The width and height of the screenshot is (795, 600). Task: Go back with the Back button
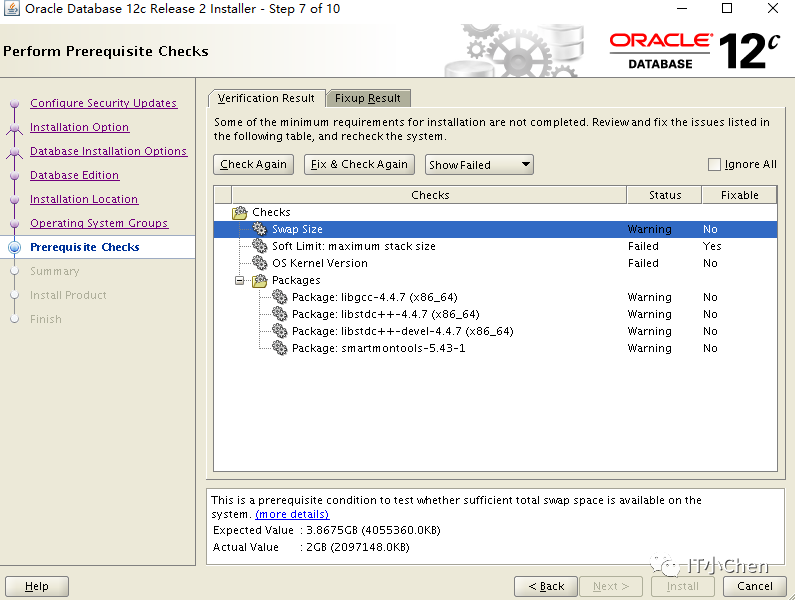click(546, 586)
